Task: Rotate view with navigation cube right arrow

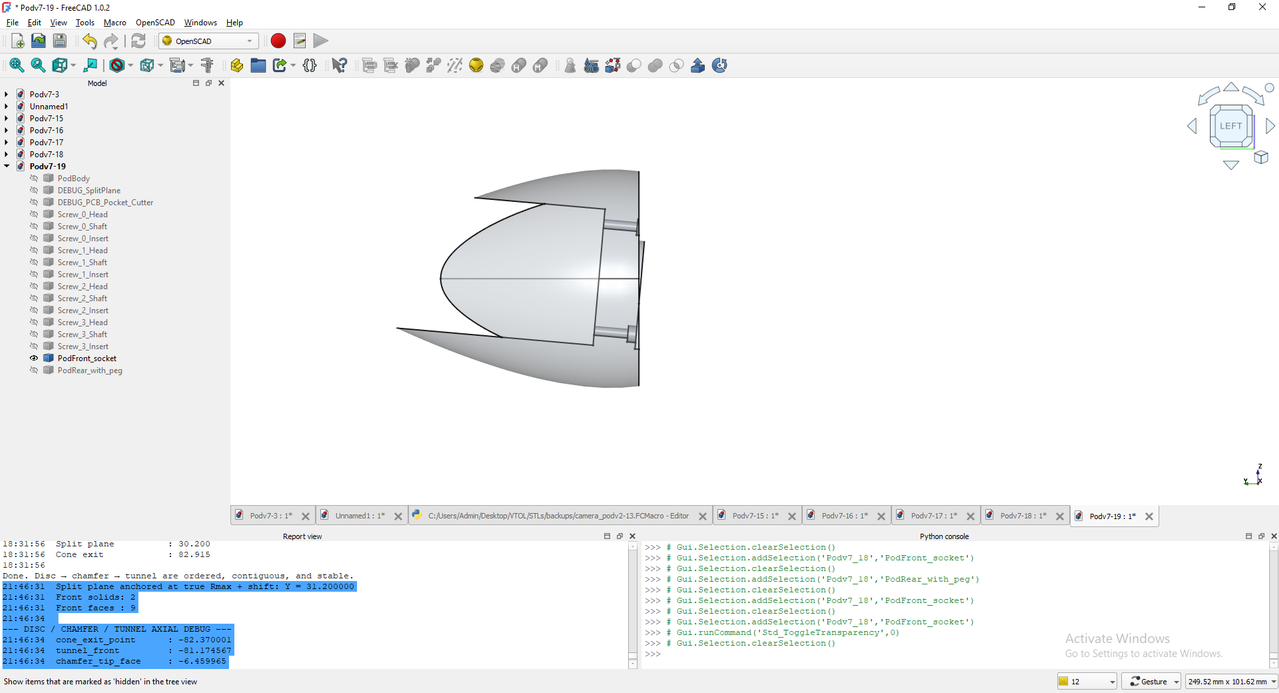Action: point(1270,126)
